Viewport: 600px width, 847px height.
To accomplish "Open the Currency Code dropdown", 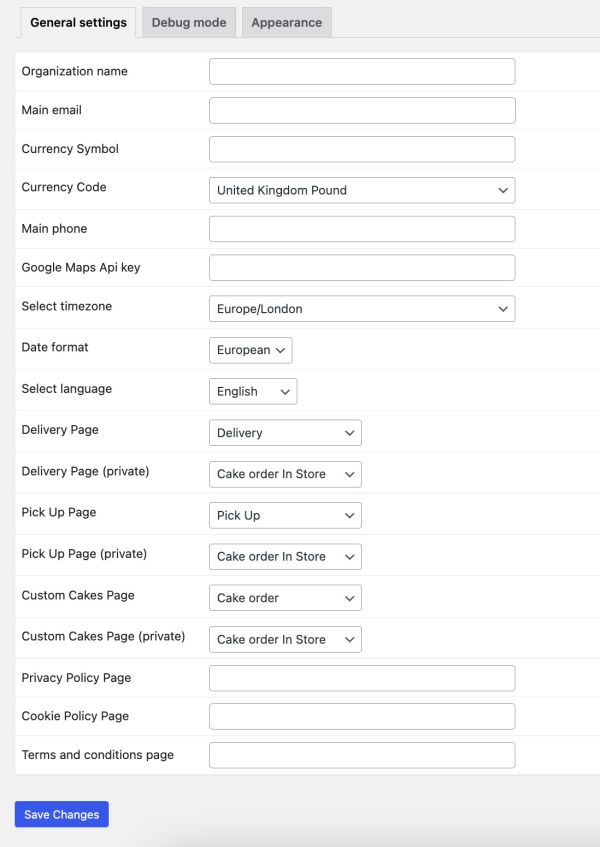I will pyautogui.click(x=361, y=190).
